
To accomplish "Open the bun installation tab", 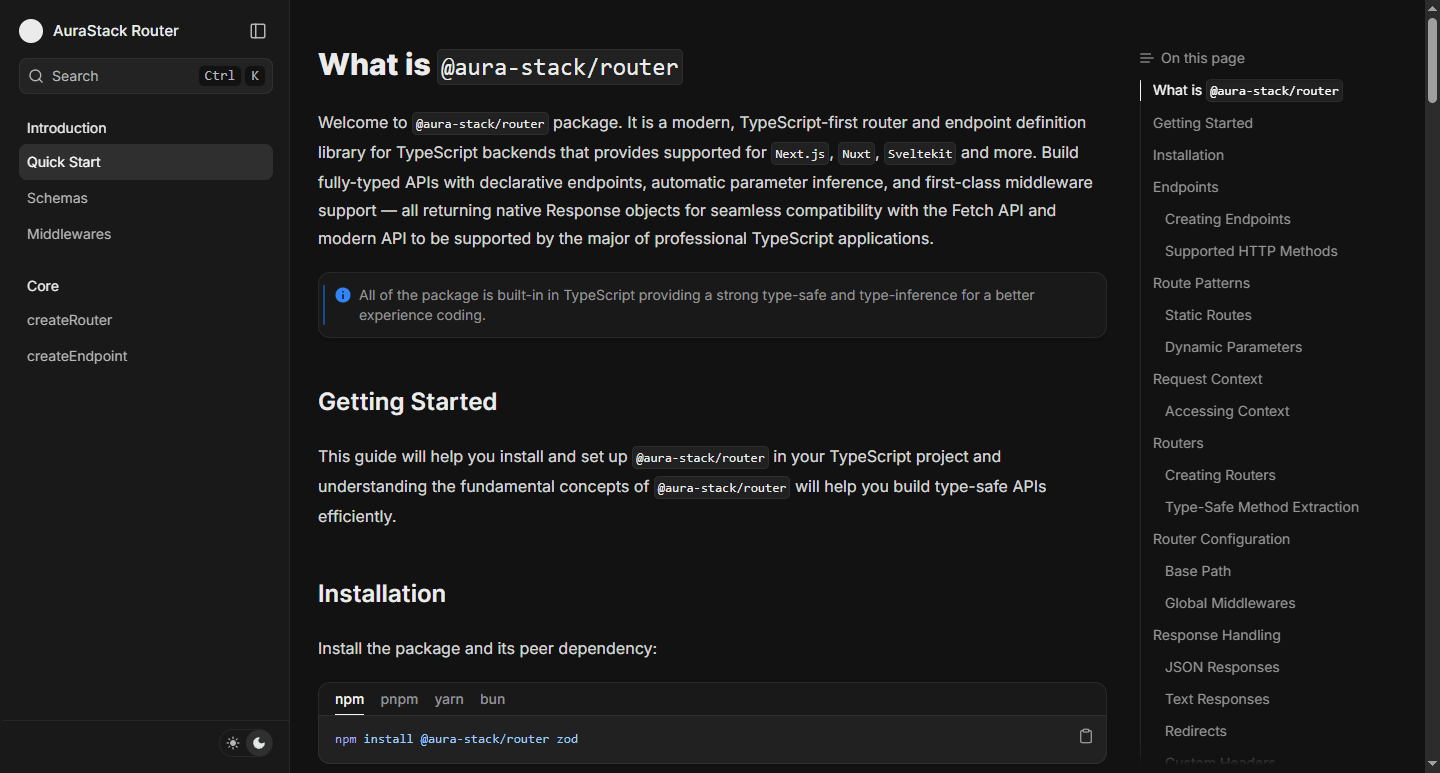I will [492, 699].
